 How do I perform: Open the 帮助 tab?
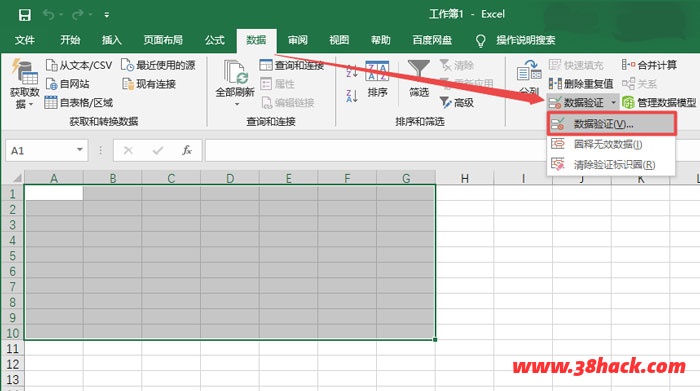point(380,40)
